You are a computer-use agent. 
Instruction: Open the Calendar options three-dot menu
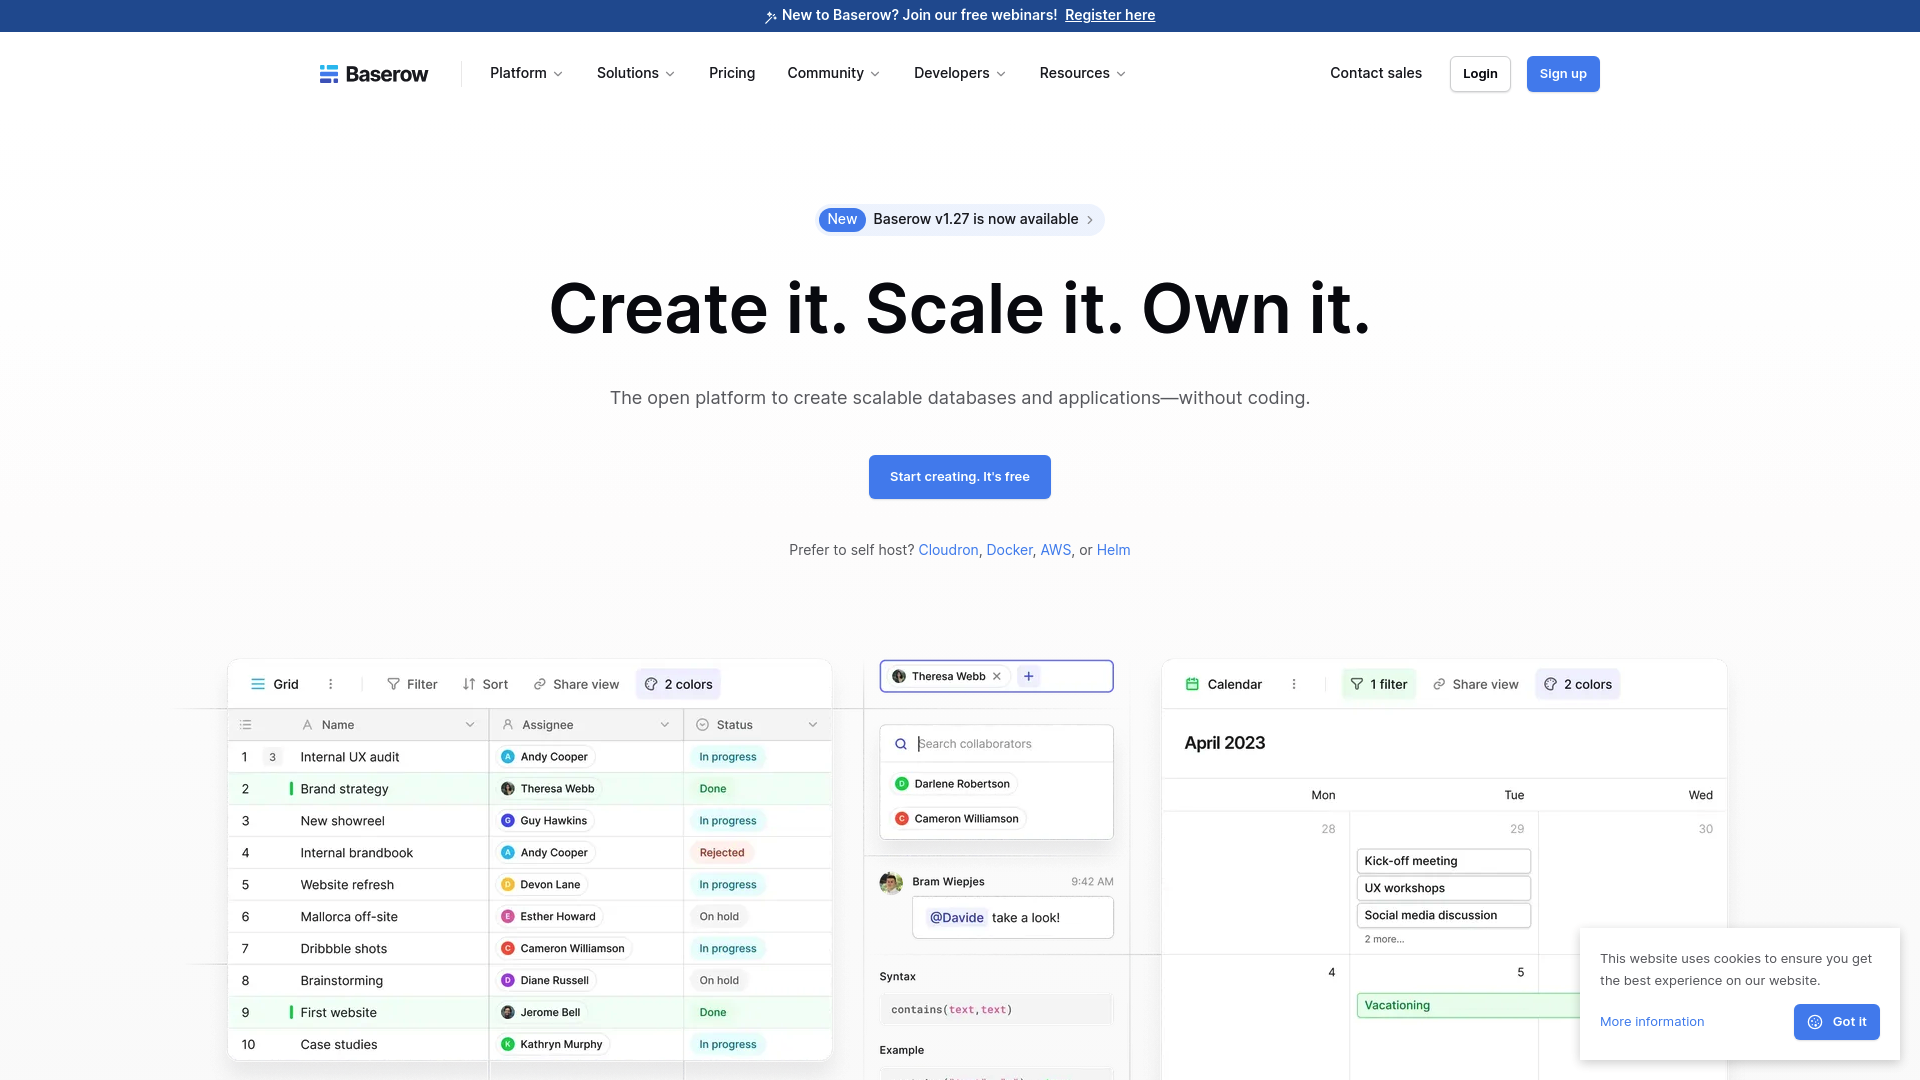tap(1294, 684)
